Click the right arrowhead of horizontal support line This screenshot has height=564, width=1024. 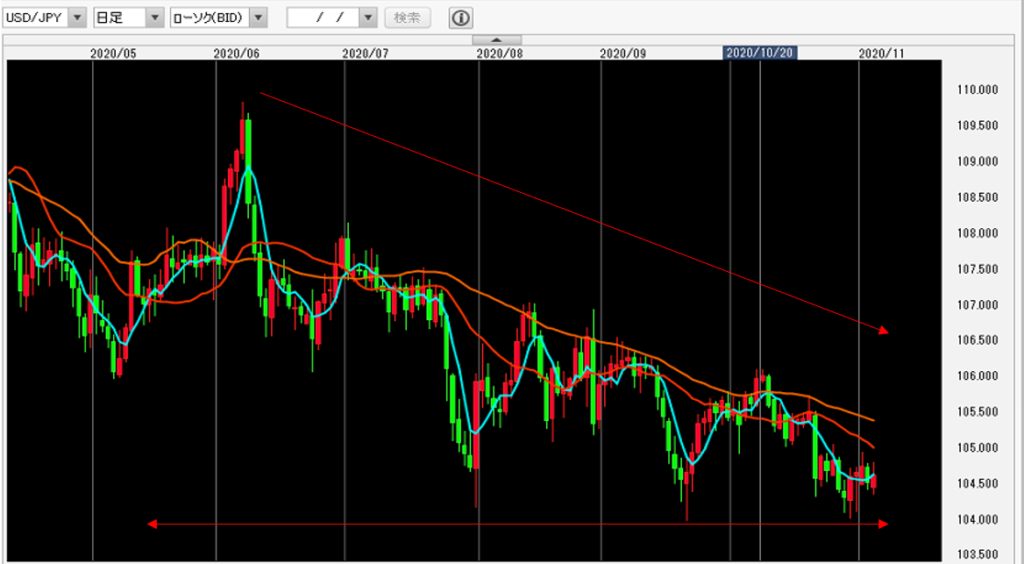click(x=882, y=523)
